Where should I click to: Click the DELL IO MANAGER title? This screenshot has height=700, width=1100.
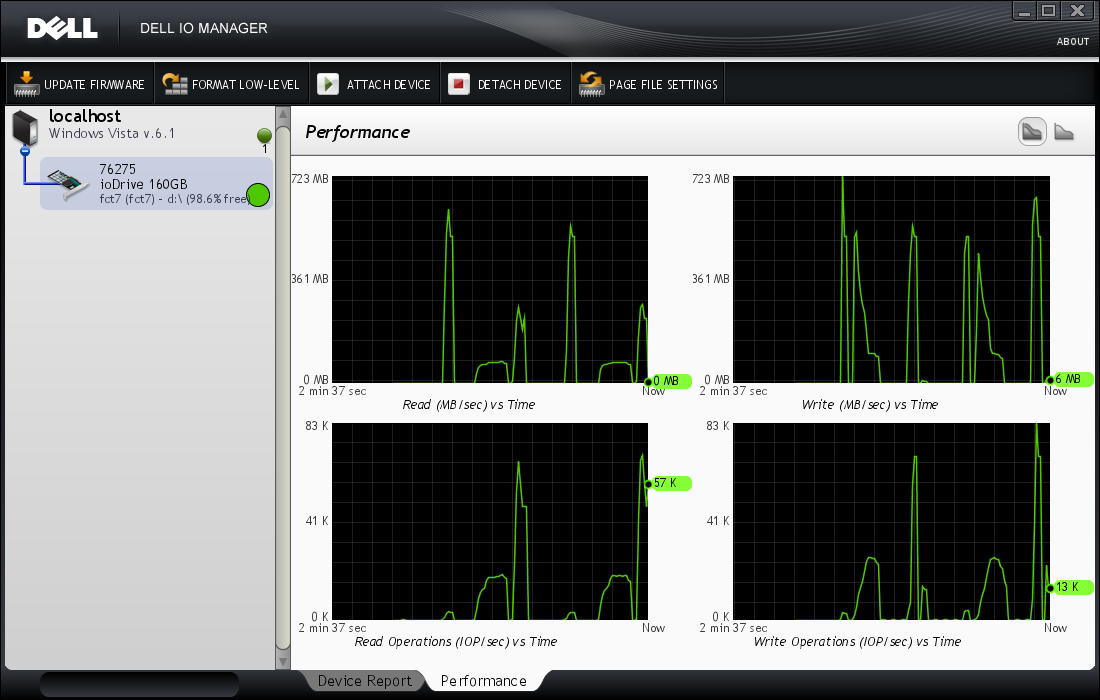point(203,28)
